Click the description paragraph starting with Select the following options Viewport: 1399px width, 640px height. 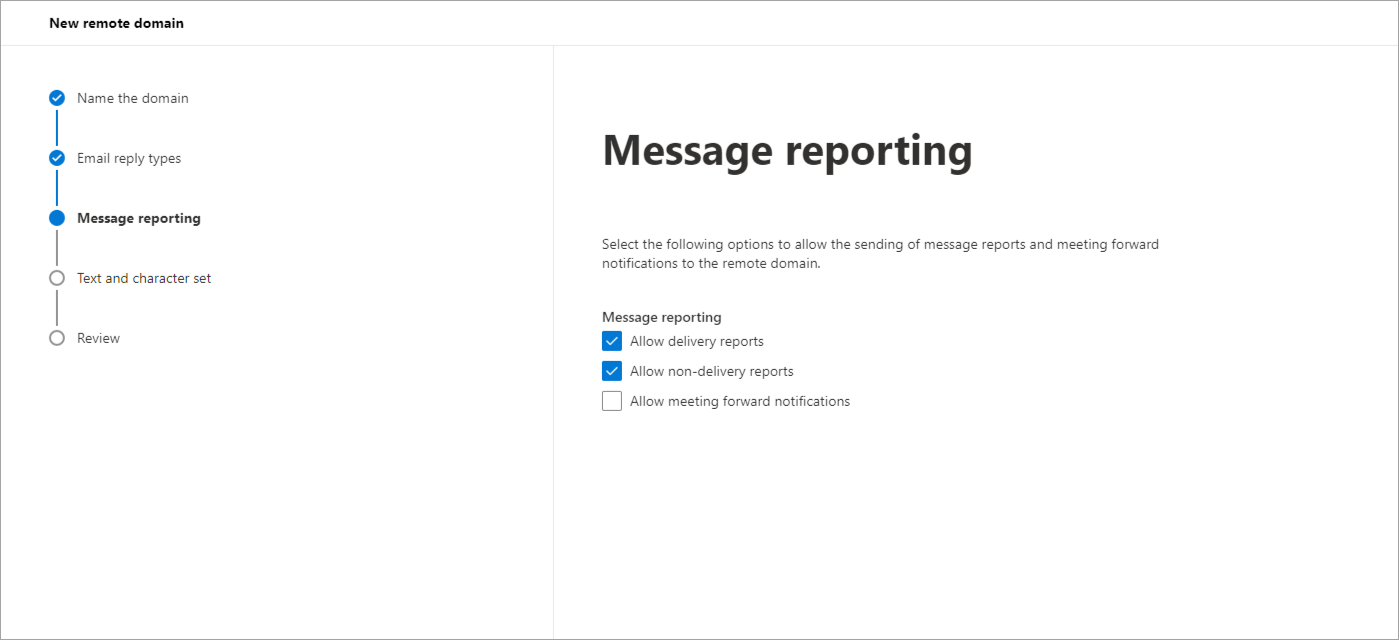tap(880, 253)
